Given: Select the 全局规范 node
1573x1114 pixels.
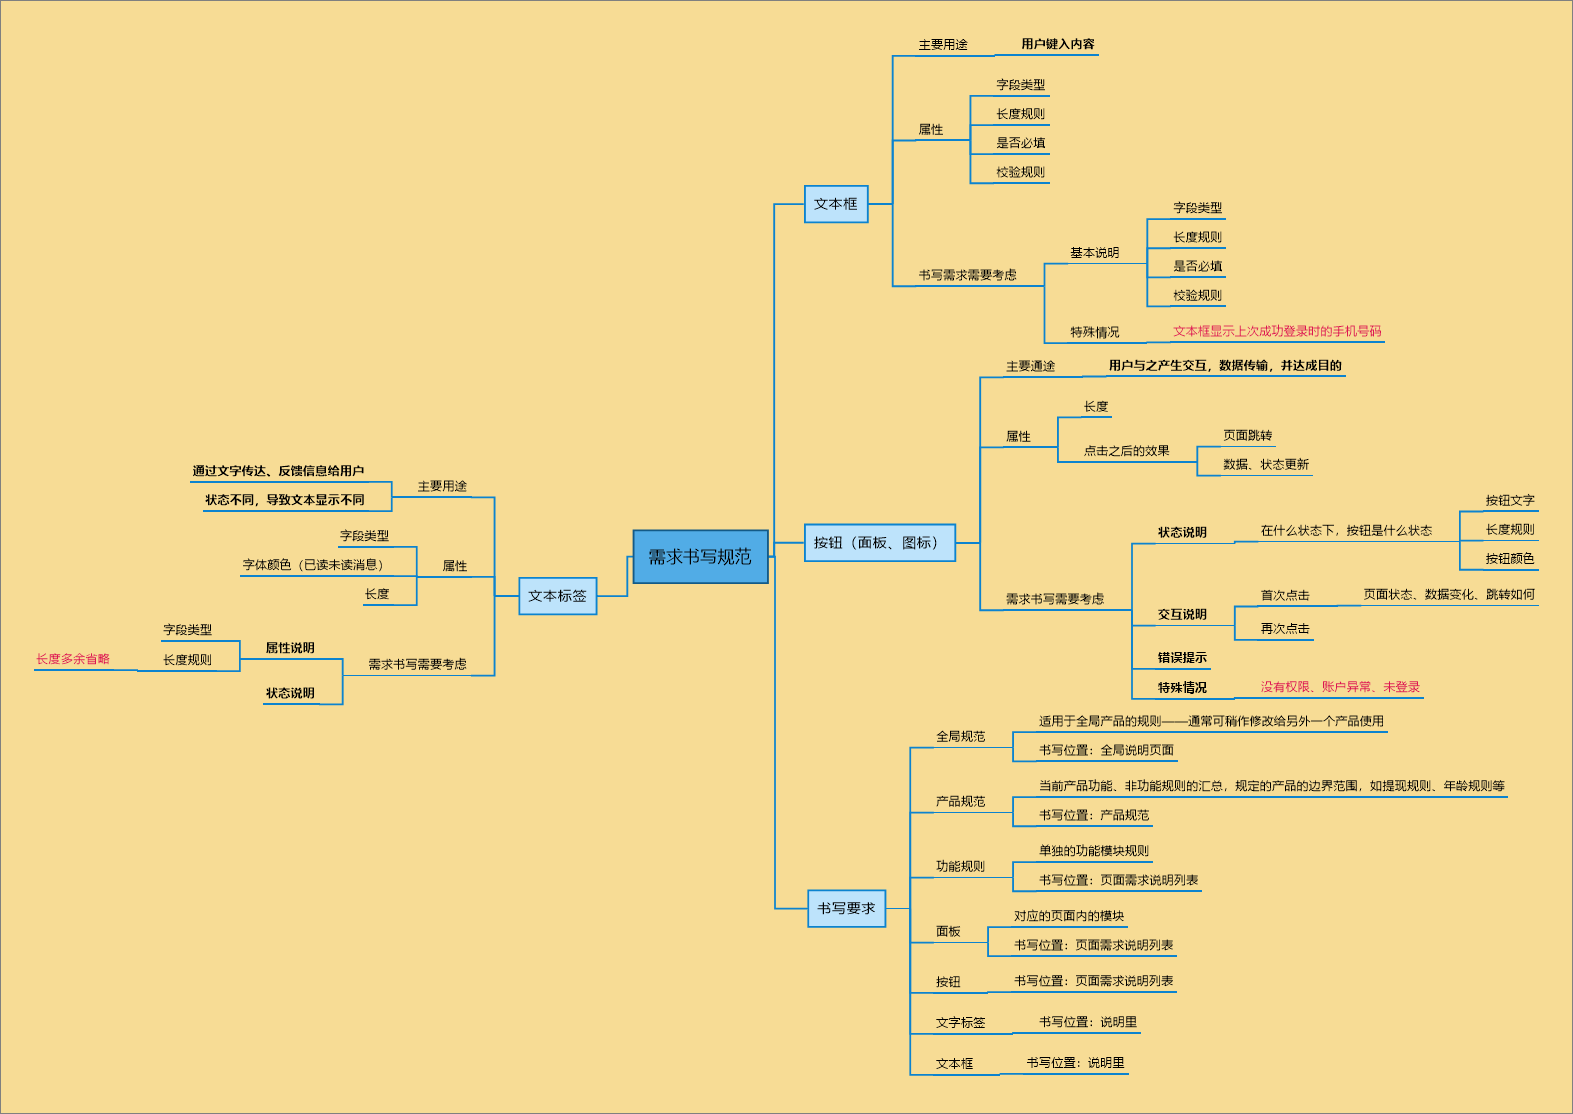Looking at the screenshot, I should [960, 737].
